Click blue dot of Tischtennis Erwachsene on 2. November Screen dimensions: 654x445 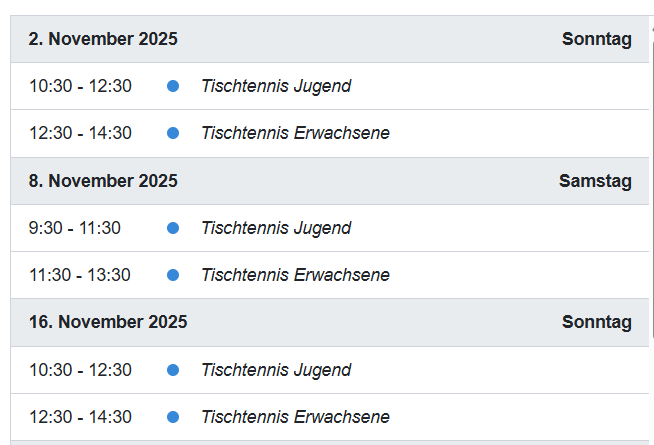coord(173,133)
